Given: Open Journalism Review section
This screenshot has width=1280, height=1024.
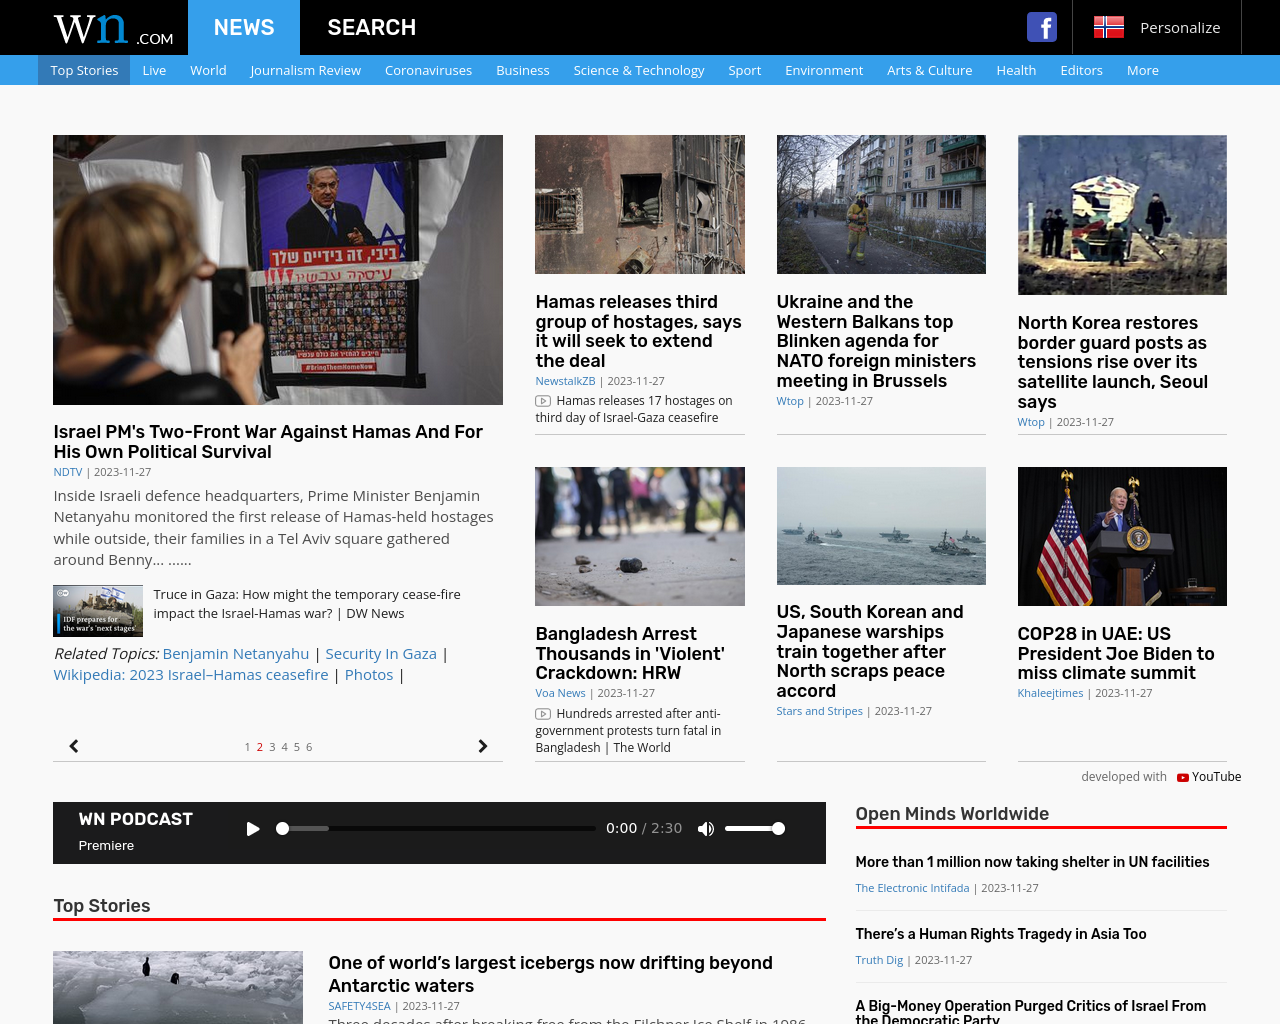Looking at the screenshot, I should click(x=306, y=70).
